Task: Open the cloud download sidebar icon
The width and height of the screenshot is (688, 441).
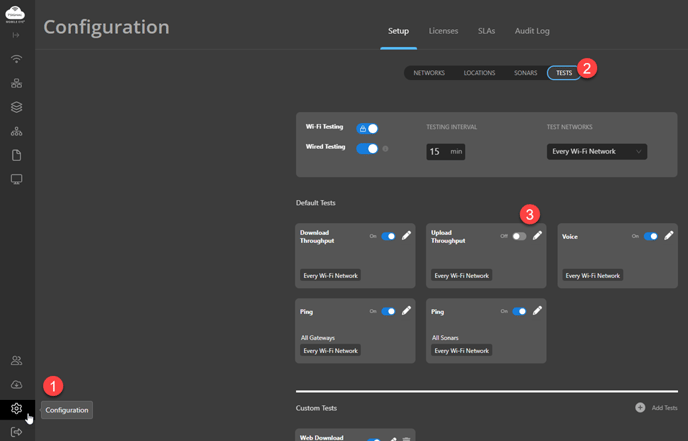Action: 16,384
